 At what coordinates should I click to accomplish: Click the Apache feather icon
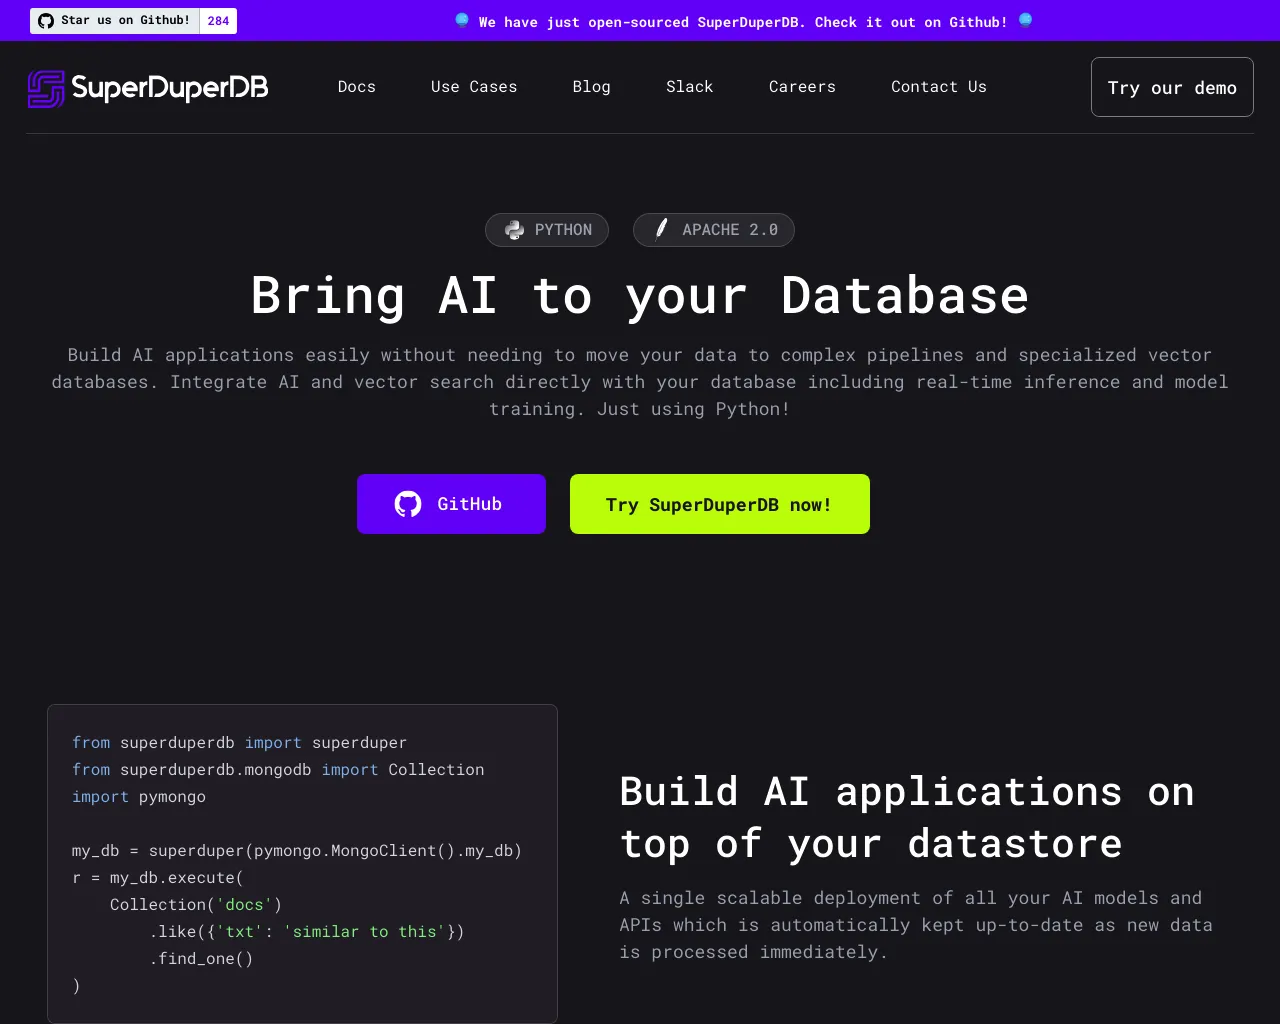point(661,230)
